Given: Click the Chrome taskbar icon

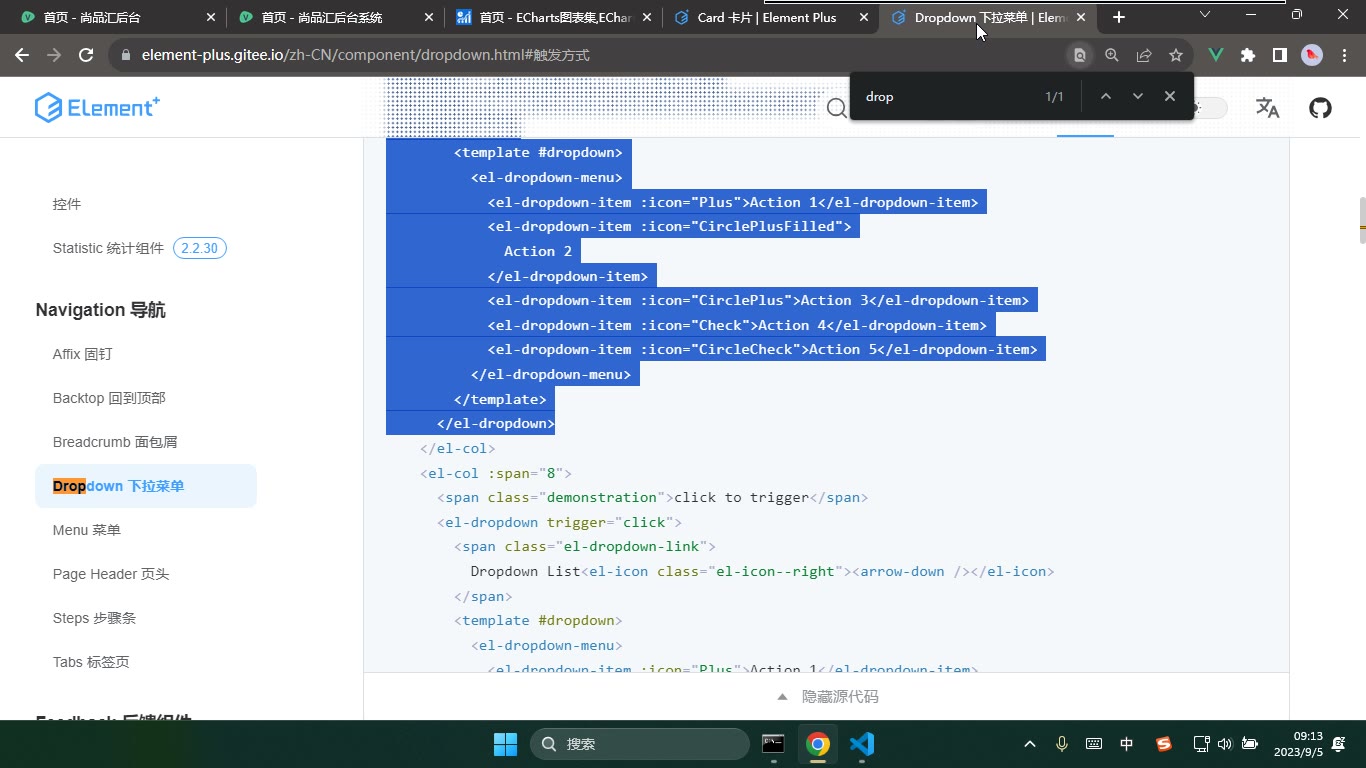Looking at the screenshot, I should [818, 744].
